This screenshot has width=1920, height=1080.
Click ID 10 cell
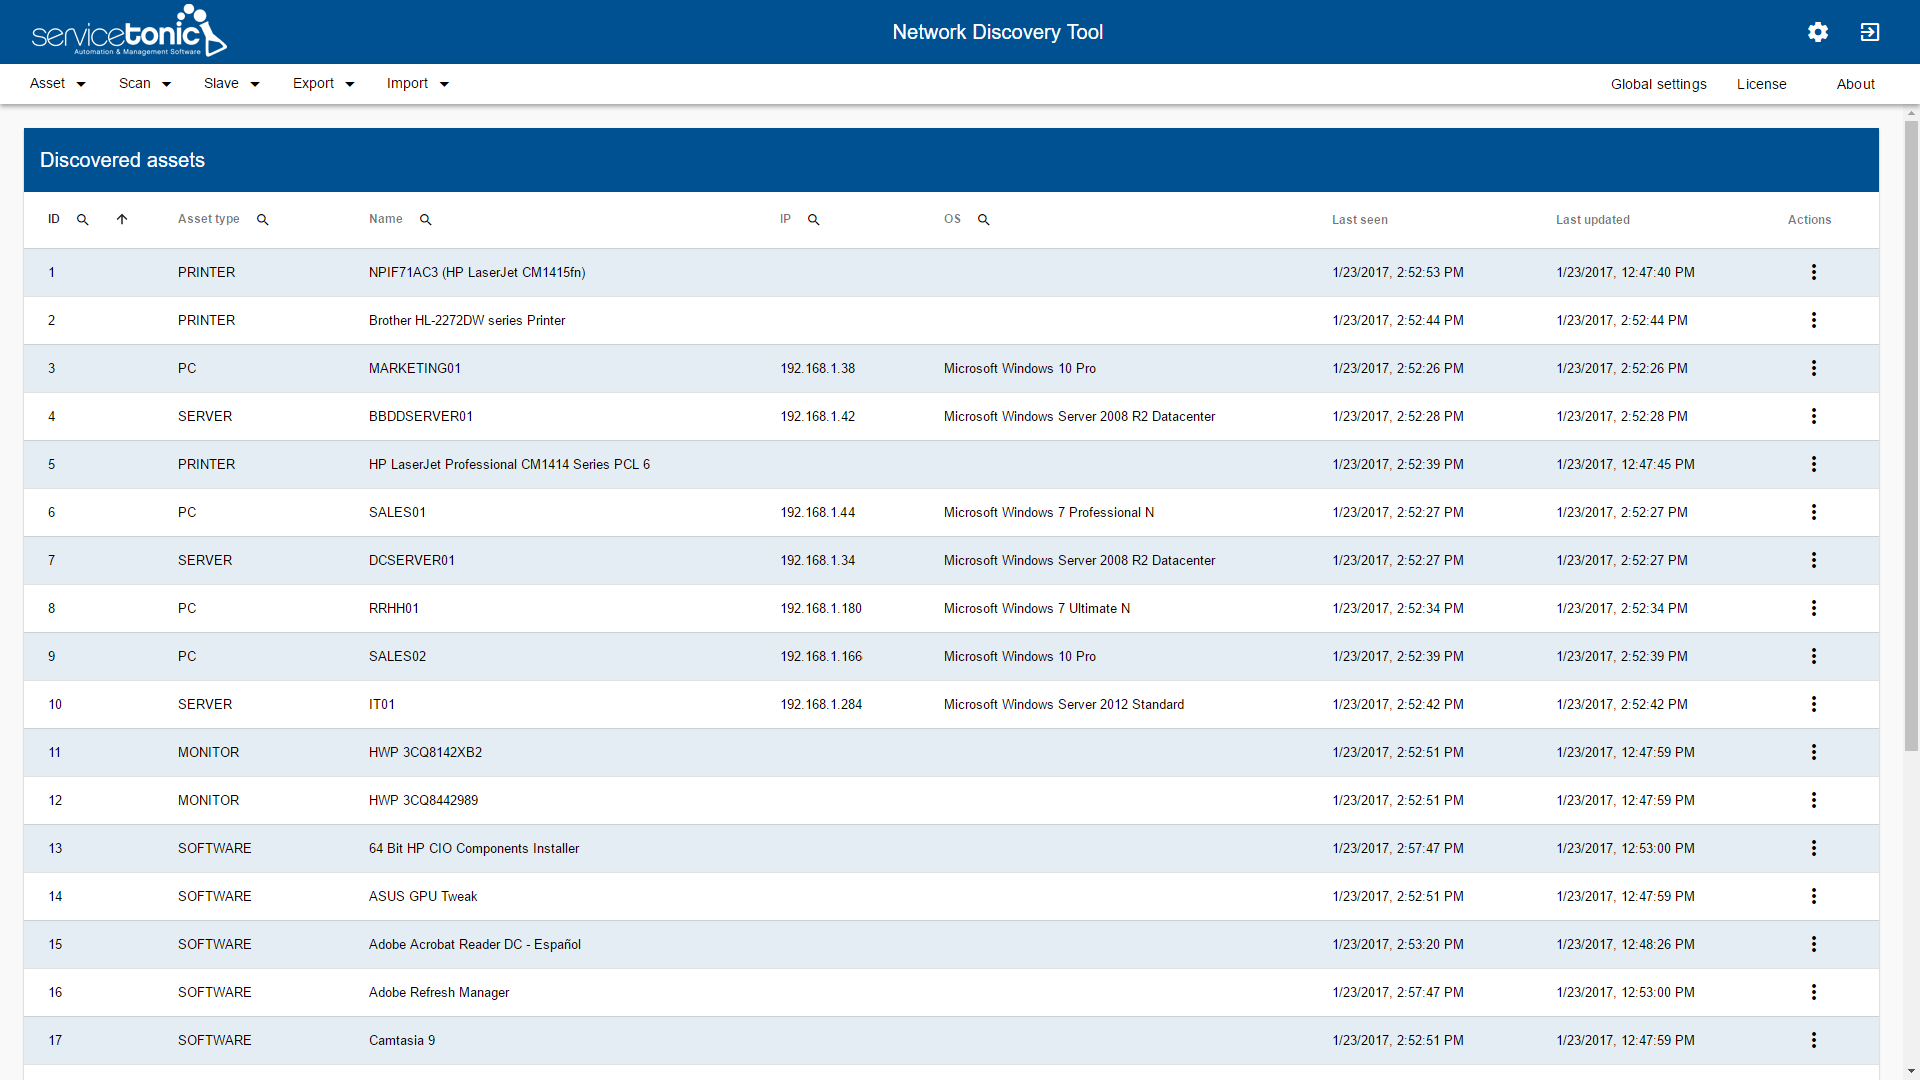point(55,704)
